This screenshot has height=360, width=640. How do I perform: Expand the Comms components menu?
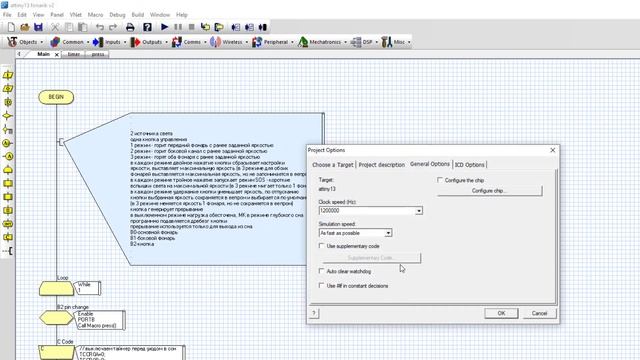pyautogui.click(x=189, y=42)
